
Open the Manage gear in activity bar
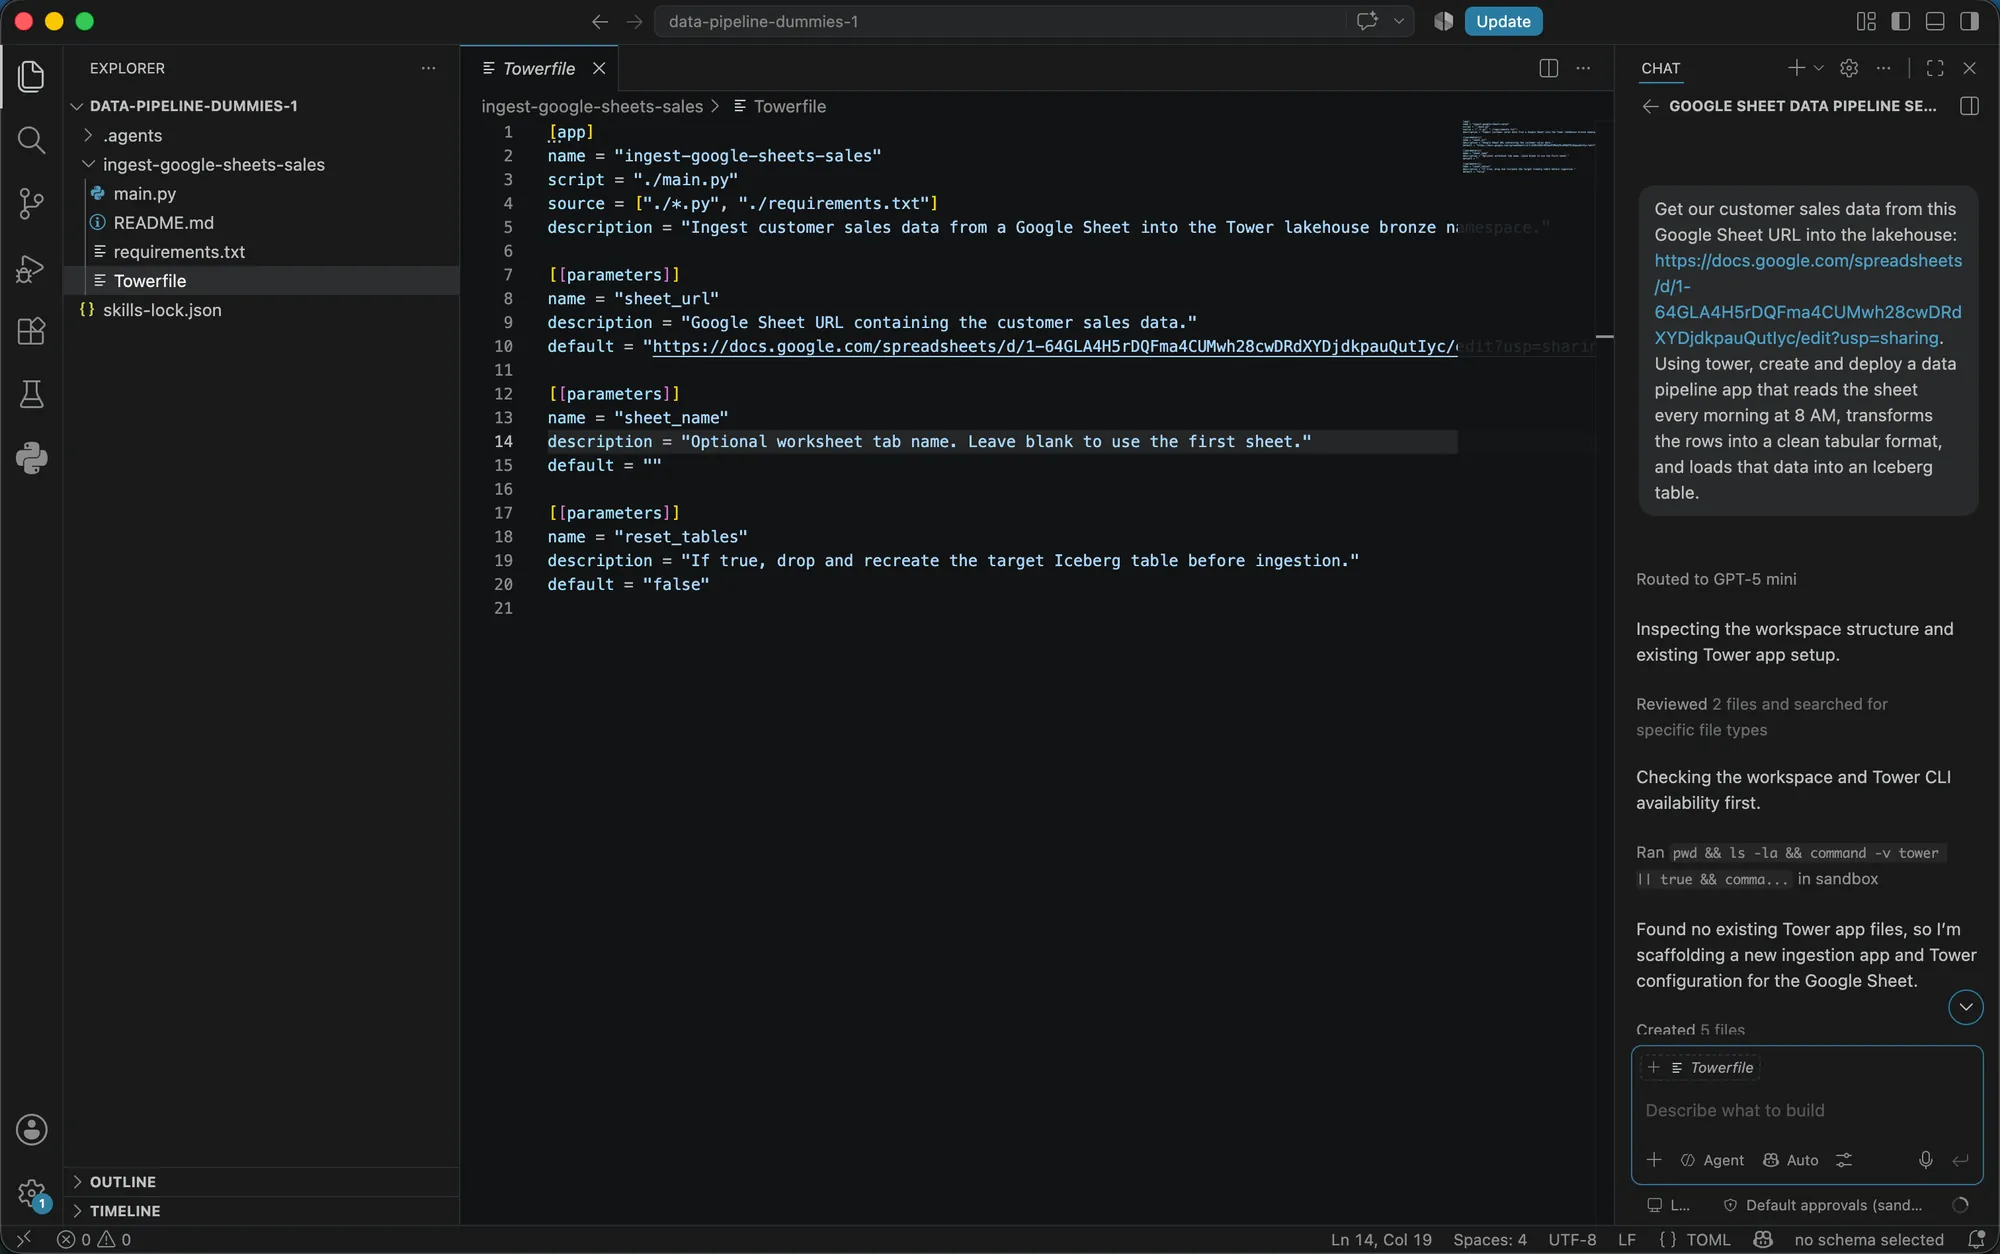pos(31,1193)
